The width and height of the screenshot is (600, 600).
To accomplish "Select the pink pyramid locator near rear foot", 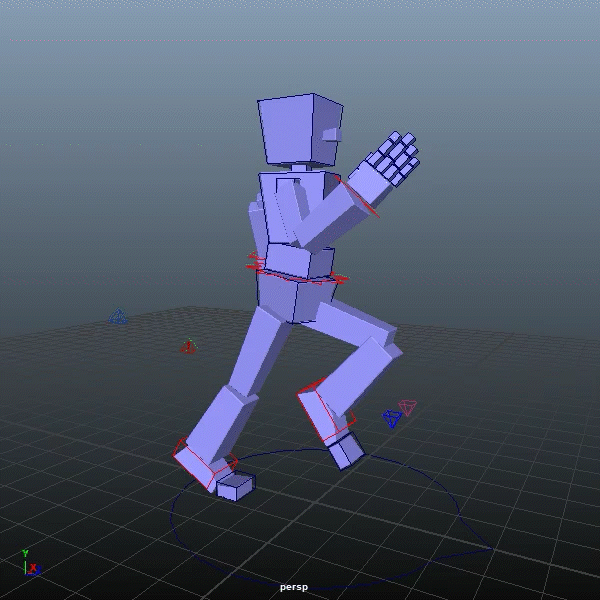I will tap(408, 407).
